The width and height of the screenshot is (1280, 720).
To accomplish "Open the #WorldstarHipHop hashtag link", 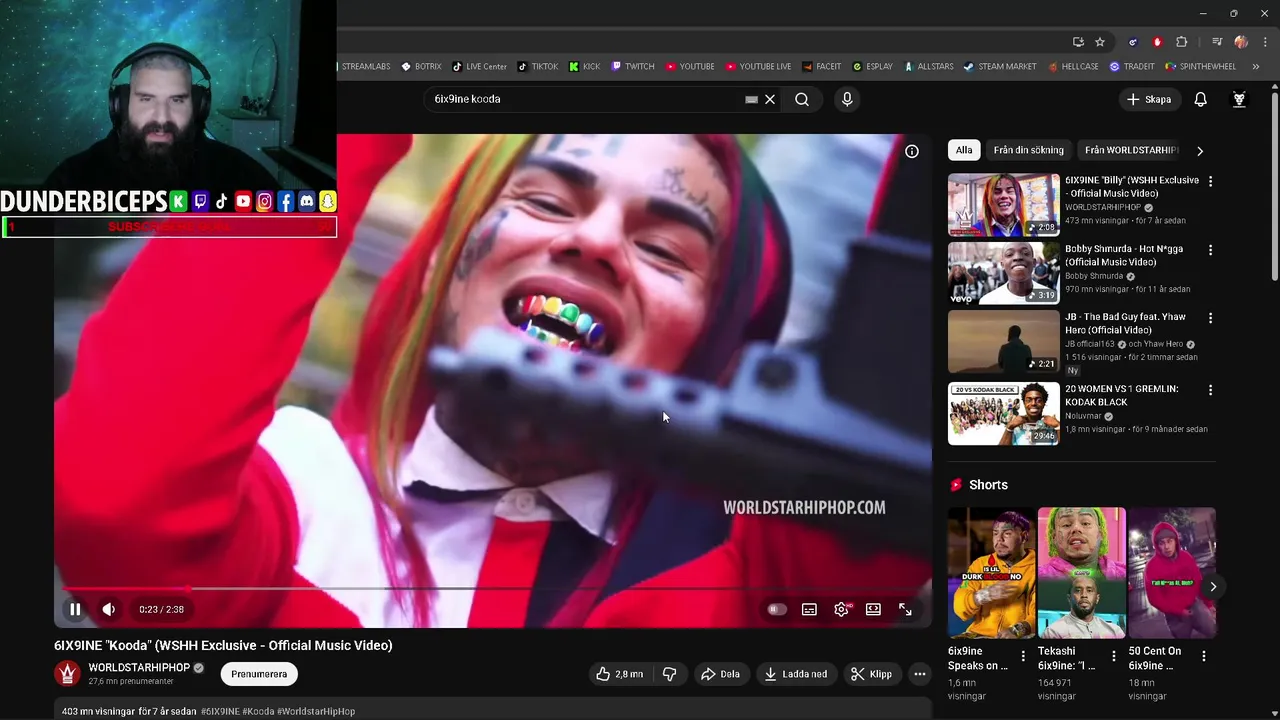I will click(316, 711).
